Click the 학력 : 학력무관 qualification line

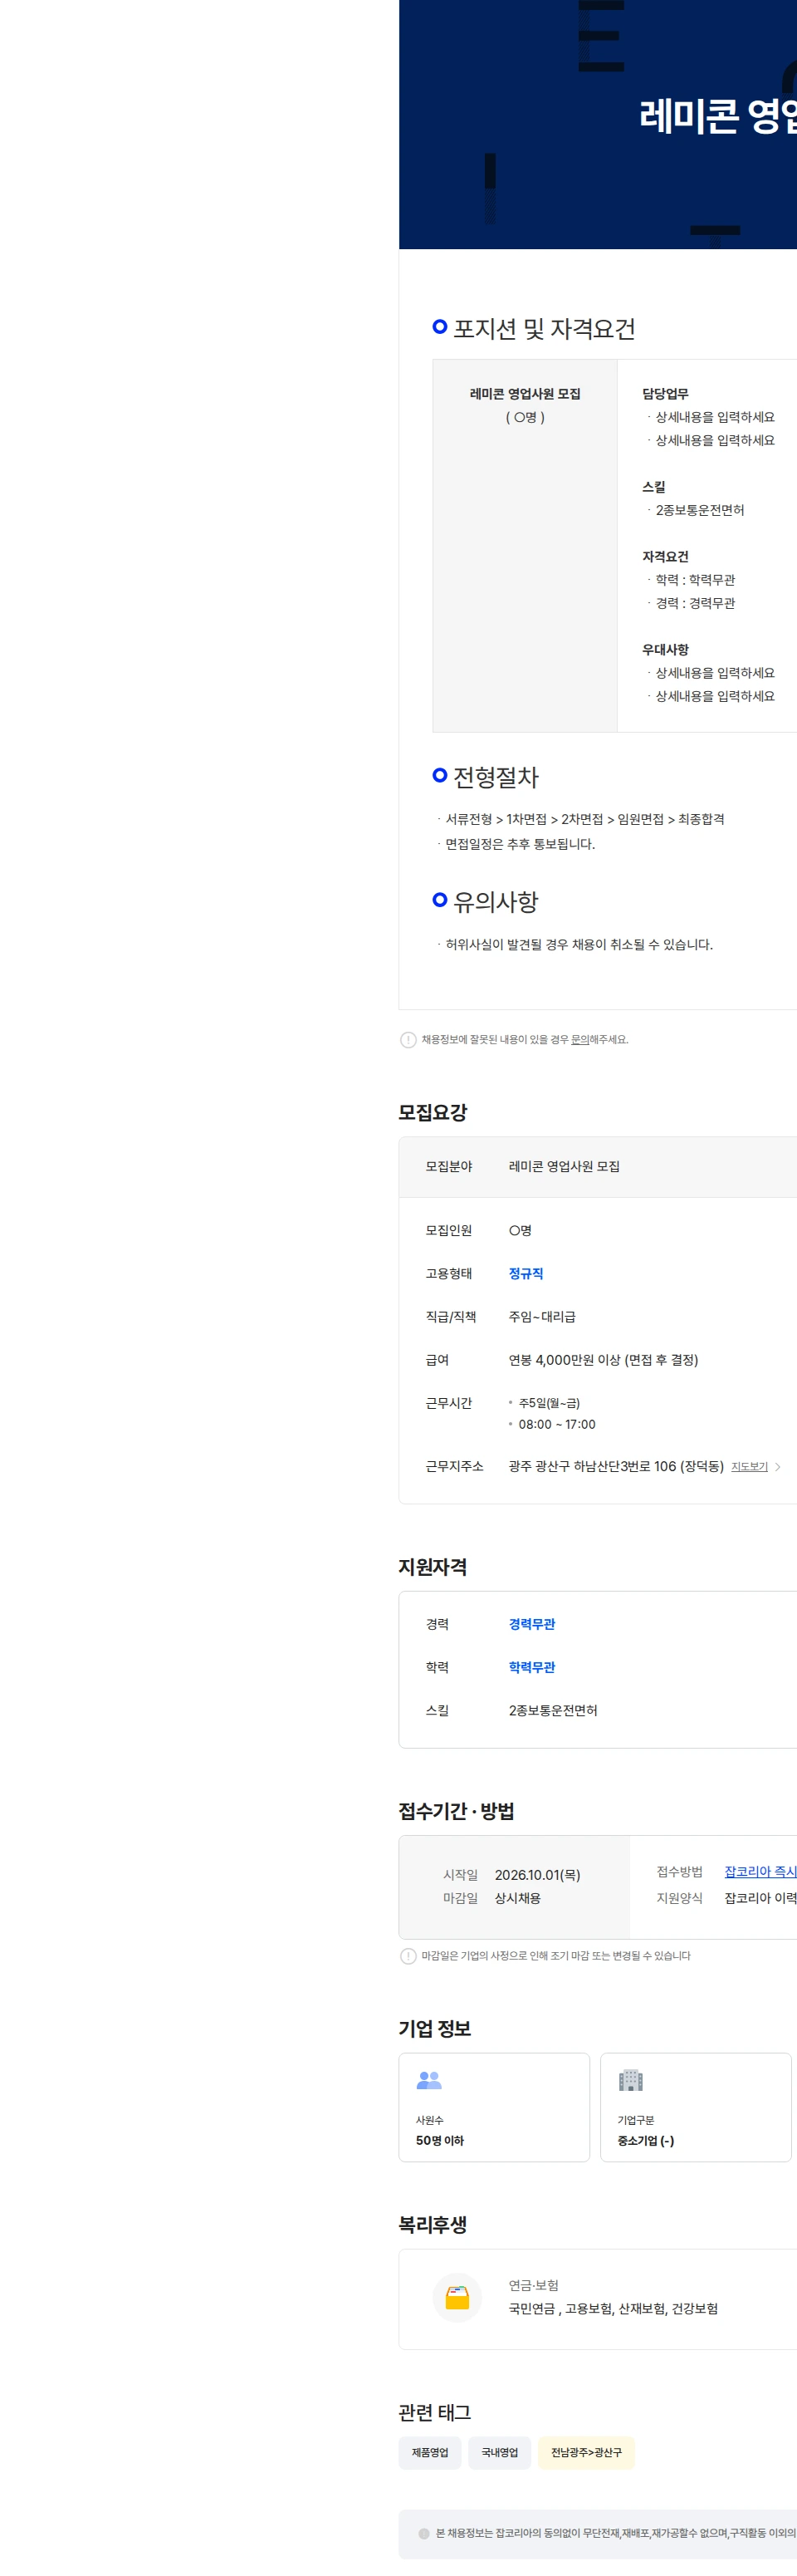point(695,580)
